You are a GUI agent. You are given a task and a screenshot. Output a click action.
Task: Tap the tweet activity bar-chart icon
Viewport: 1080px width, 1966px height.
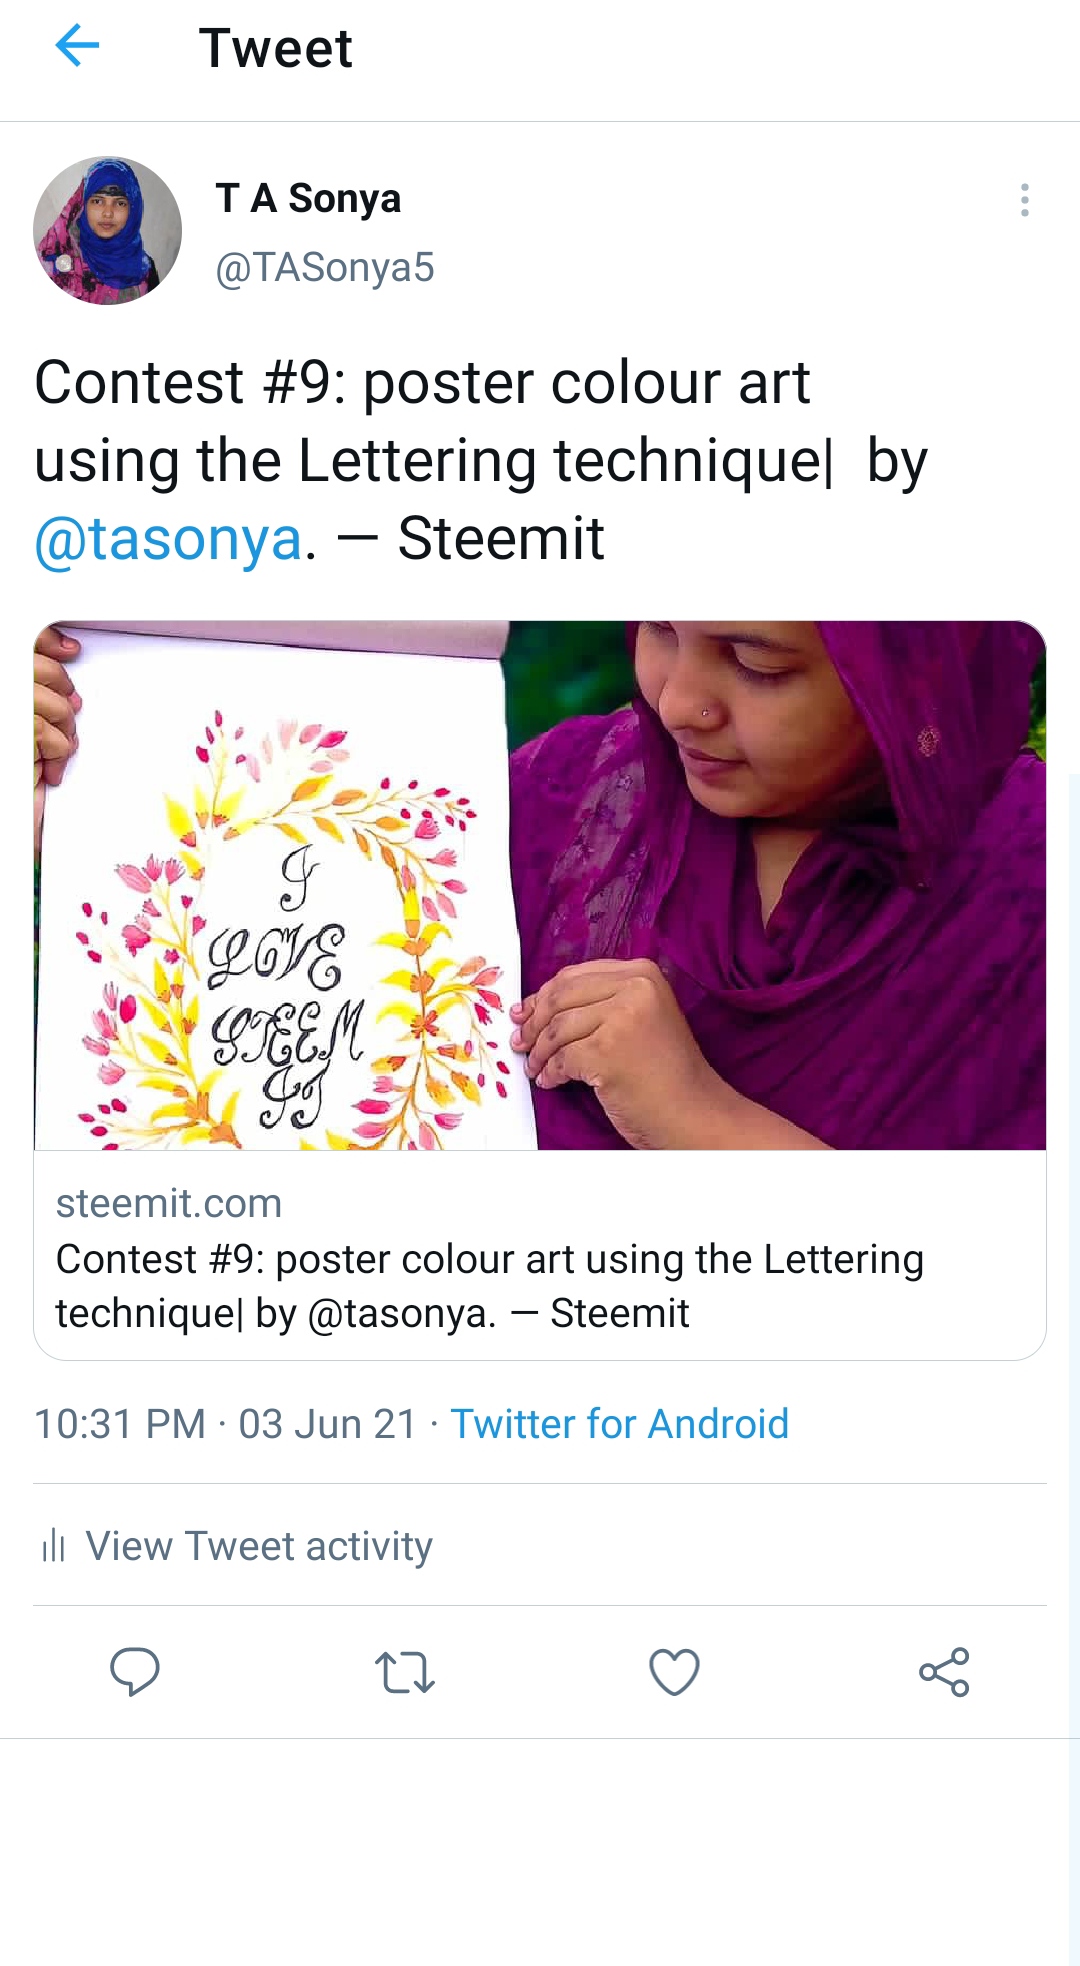tap(53, 1545)
